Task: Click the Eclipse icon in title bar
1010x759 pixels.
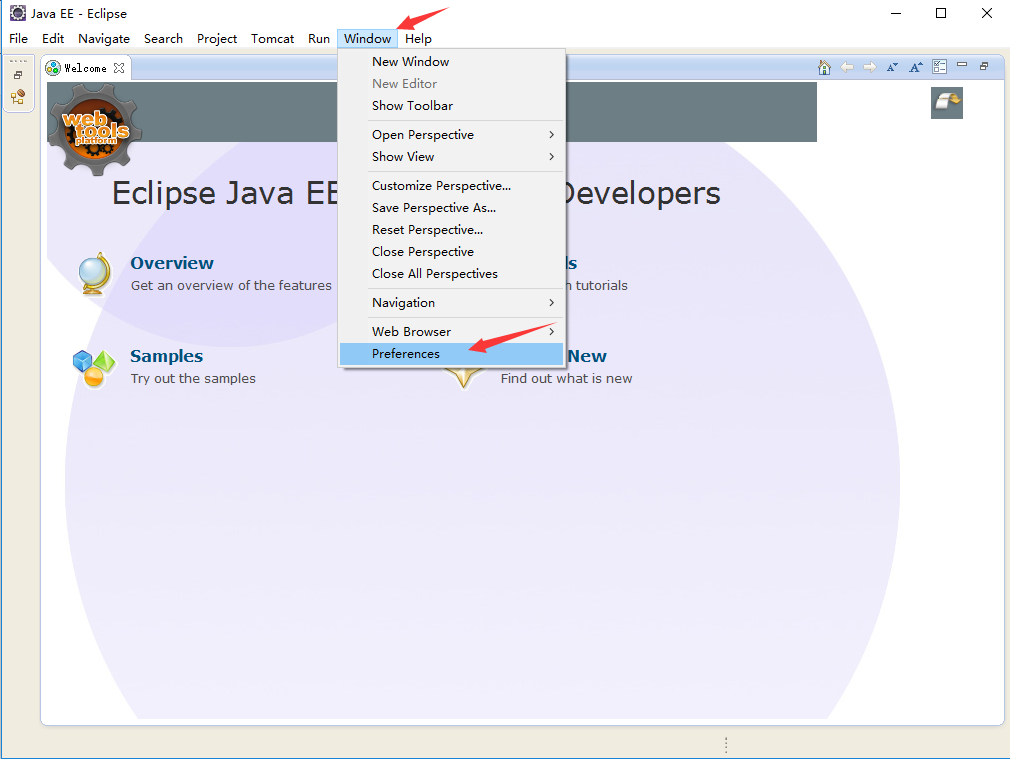Action: tap(17, 13)
